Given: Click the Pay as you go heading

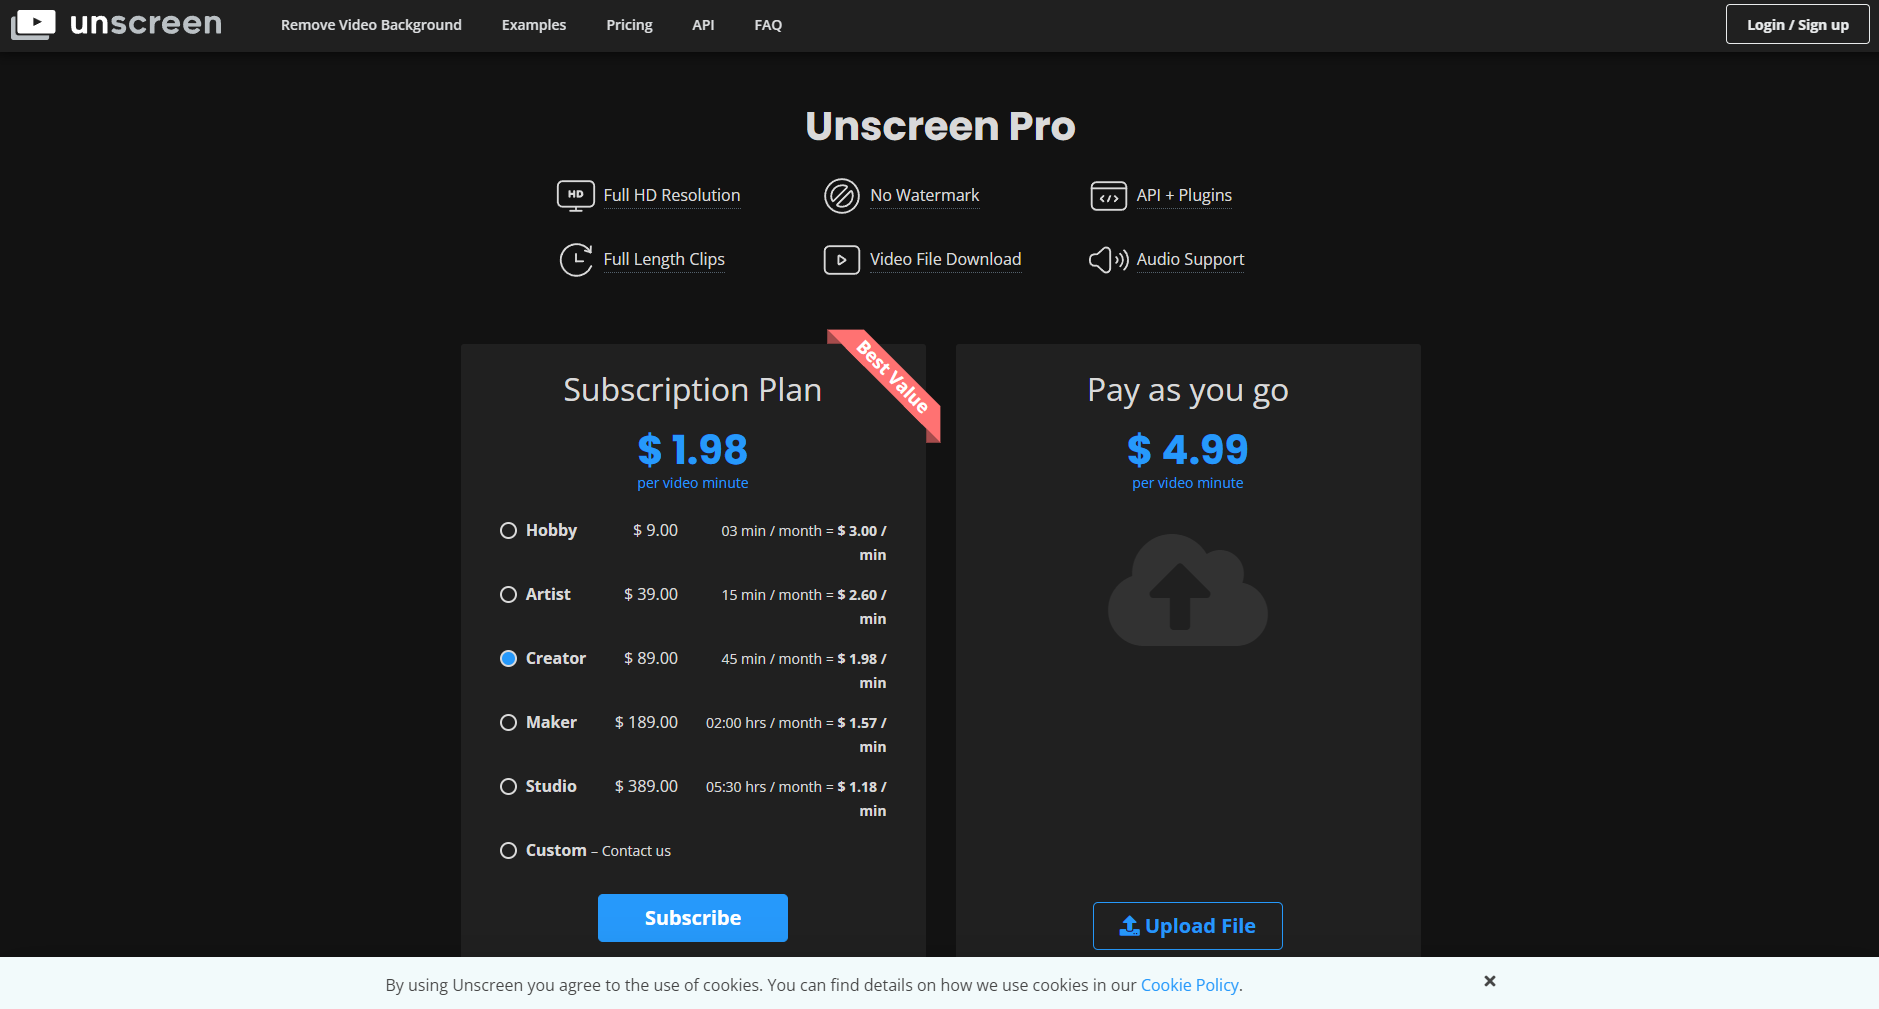Looking at the screenshot, I should click(1188, 390).
